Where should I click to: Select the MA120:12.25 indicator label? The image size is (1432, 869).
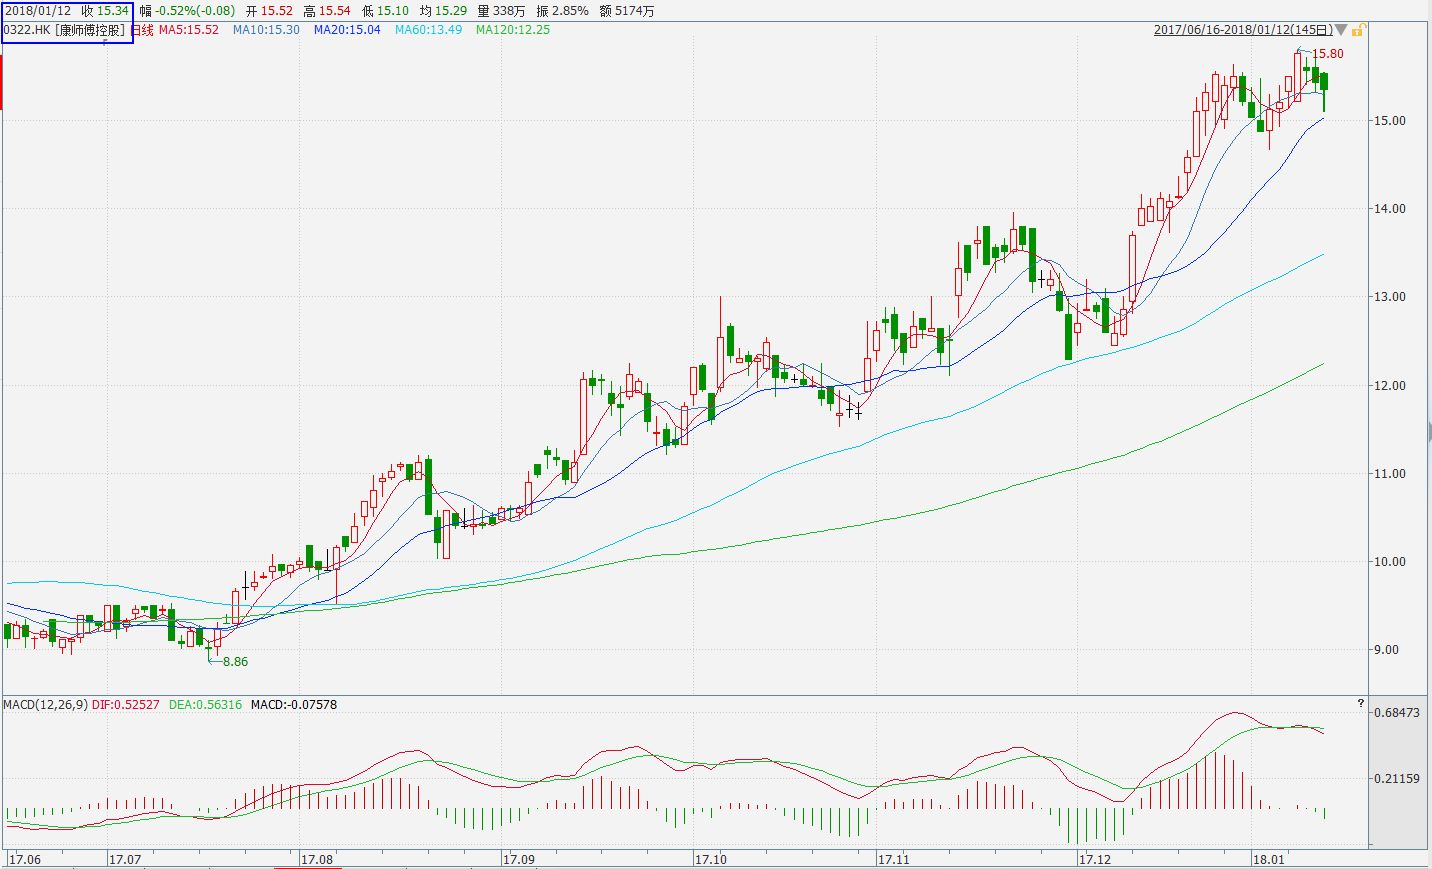click(x=512, y=30)
